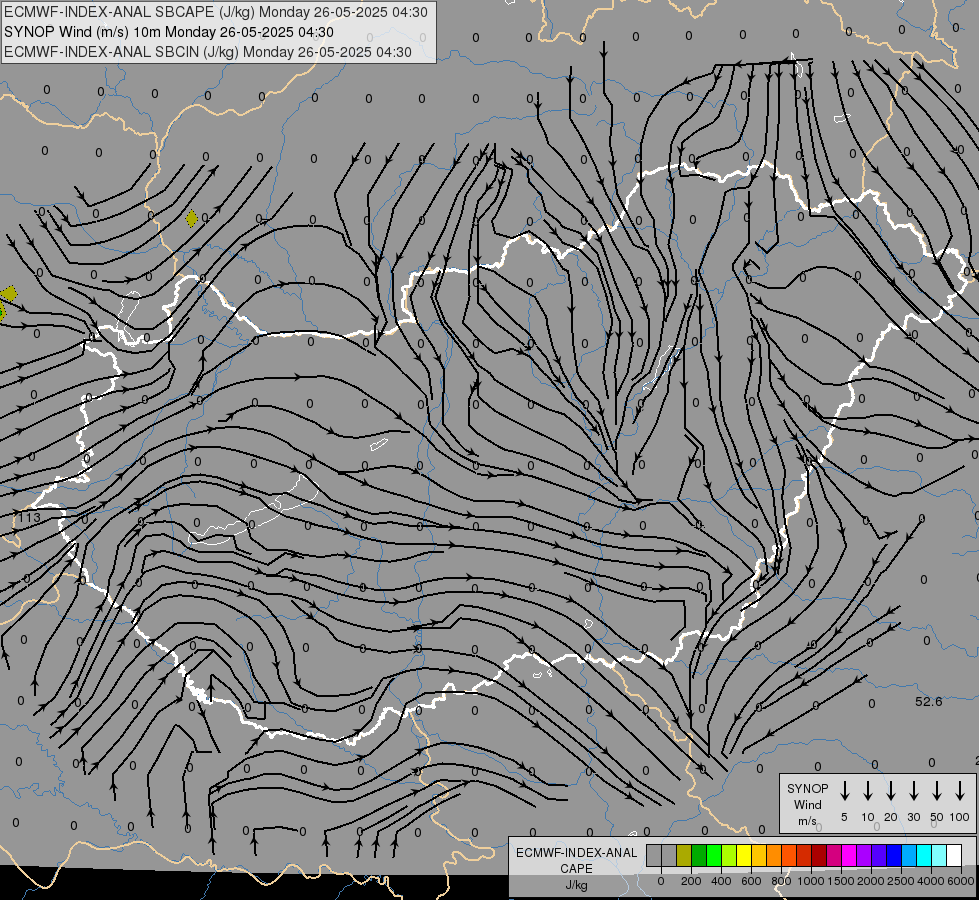979x900 pixels.
Task: Click the ECMWF-INDEX-ANAL CAPE legend title
Action: [x=576, y=860]
